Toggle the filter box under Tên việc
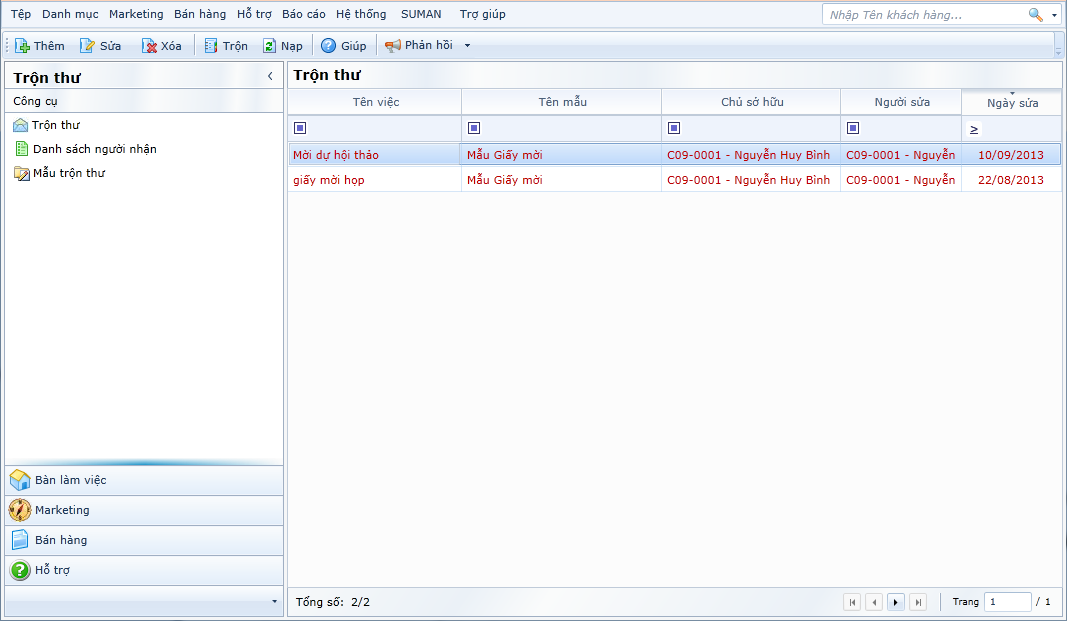1067x621 pixels. pyautogui.click(x=300, y=128)
